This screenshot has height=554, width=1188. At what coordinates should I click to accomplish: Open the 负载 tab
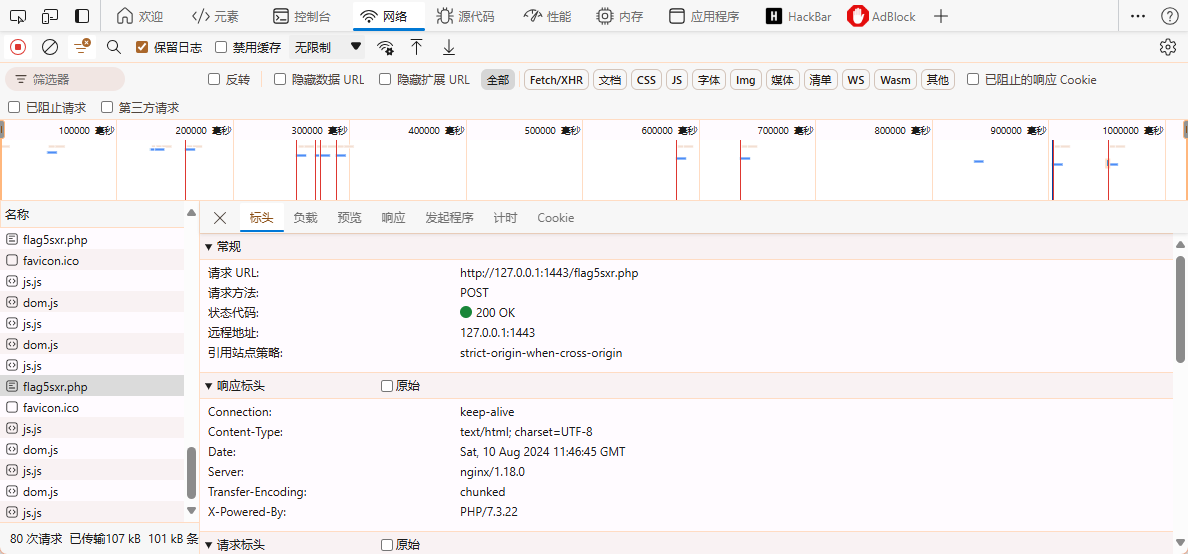(305, 218)
